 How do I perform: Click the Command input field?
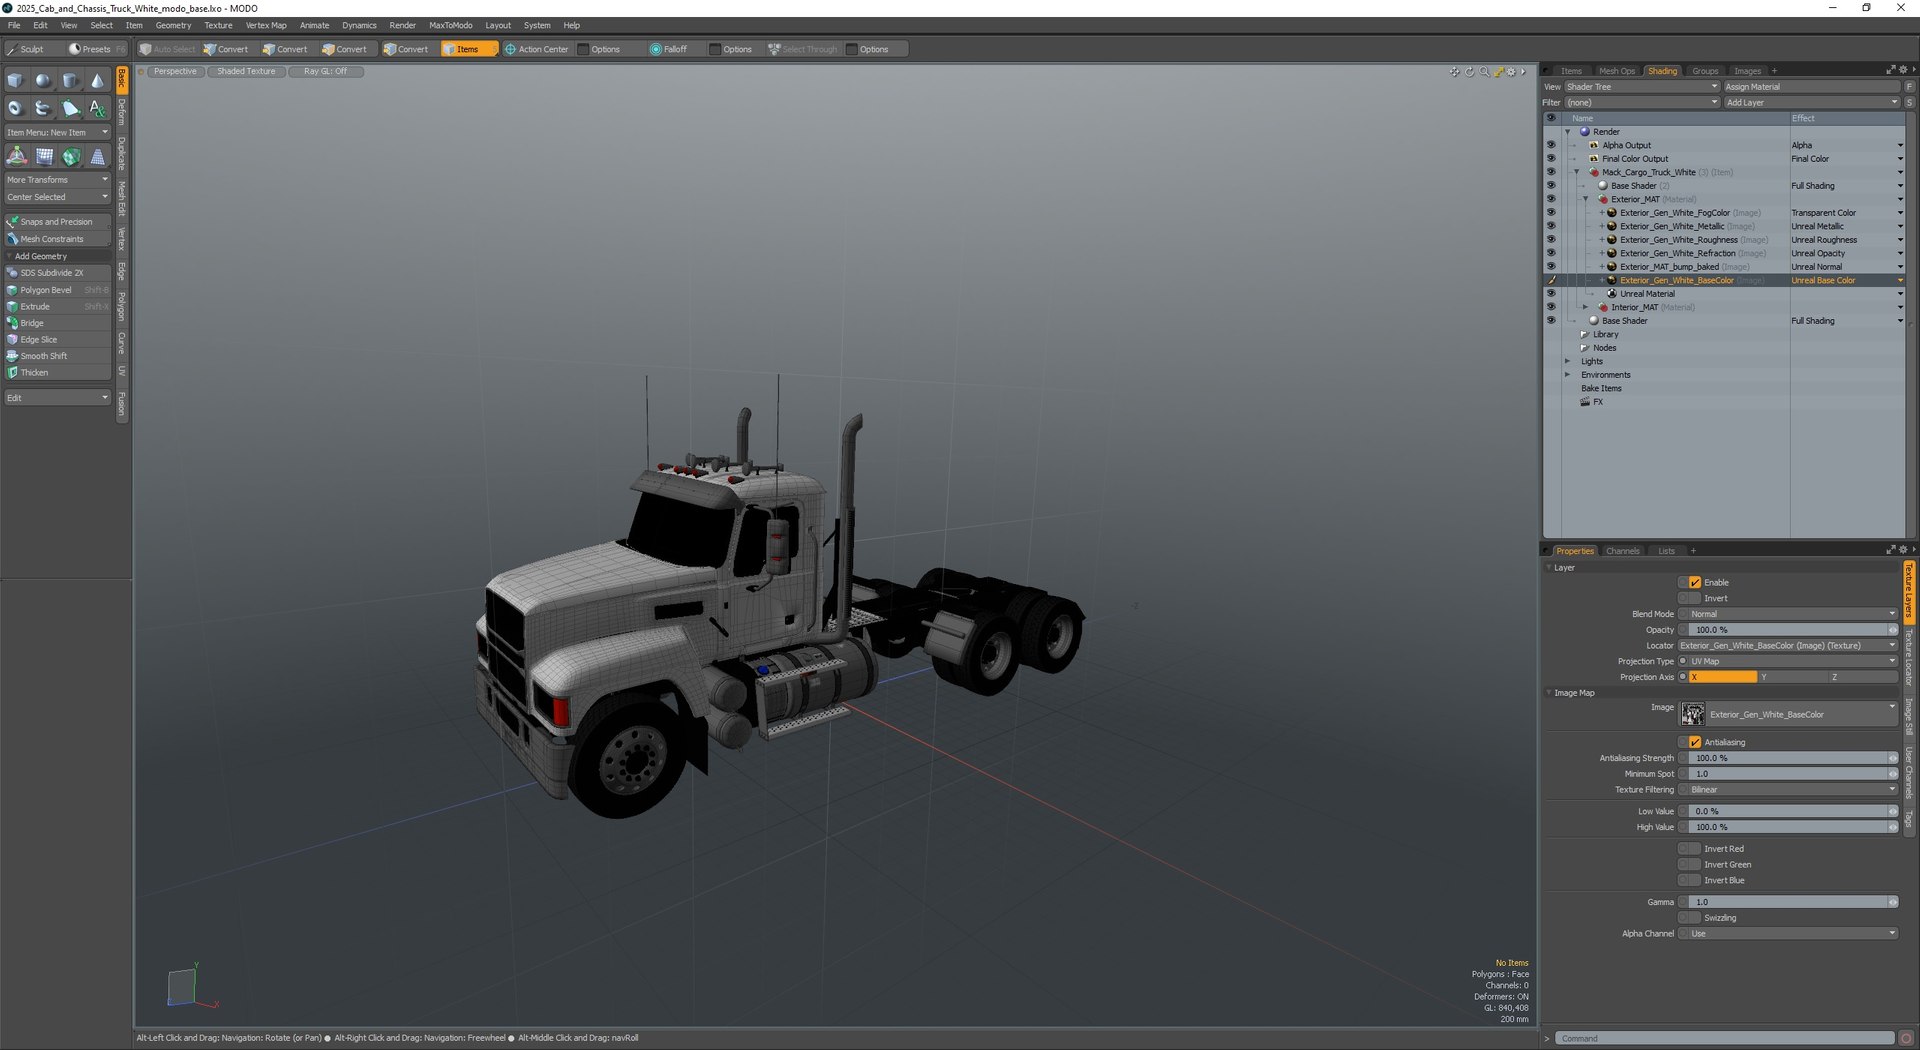(1724, 1038)
